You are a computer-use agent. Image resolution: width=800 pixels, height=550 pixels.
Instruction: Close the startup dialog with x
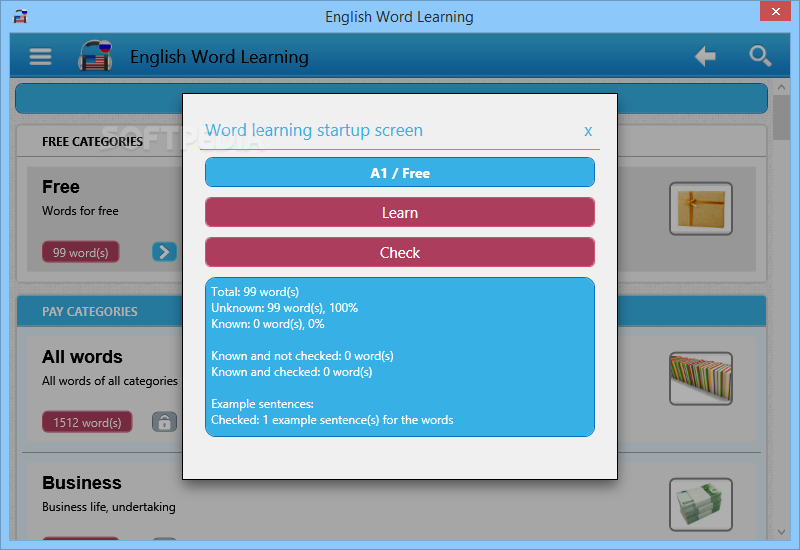[x=588, y=131]
